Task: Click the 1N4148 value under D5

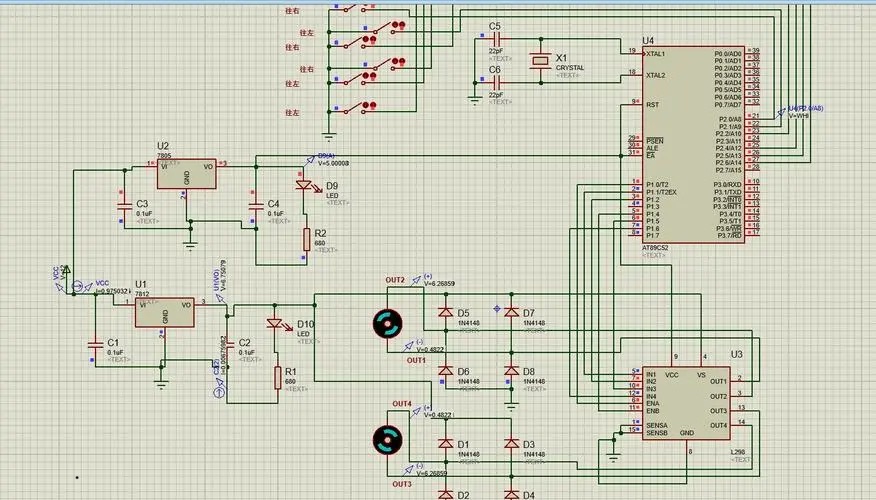Action: click(469, 323)
